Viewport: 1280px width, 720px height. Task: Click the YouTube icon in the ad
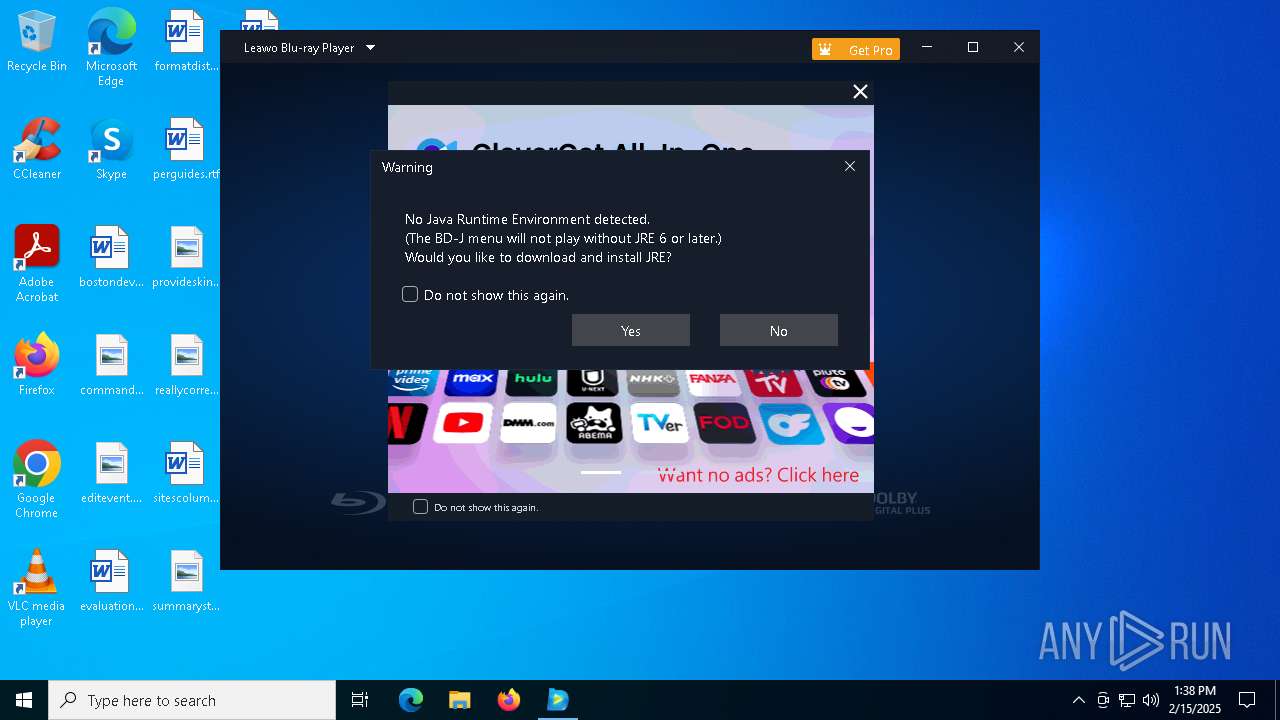click(462, 422)
